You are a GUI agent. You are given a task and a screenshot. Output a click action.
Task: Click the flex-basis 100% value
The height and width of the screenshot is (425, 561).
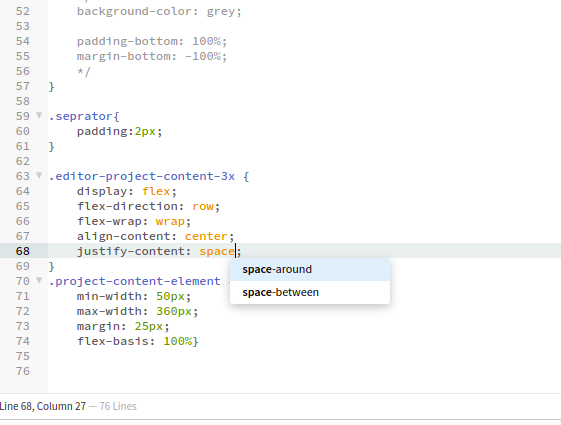pos(177,341)
